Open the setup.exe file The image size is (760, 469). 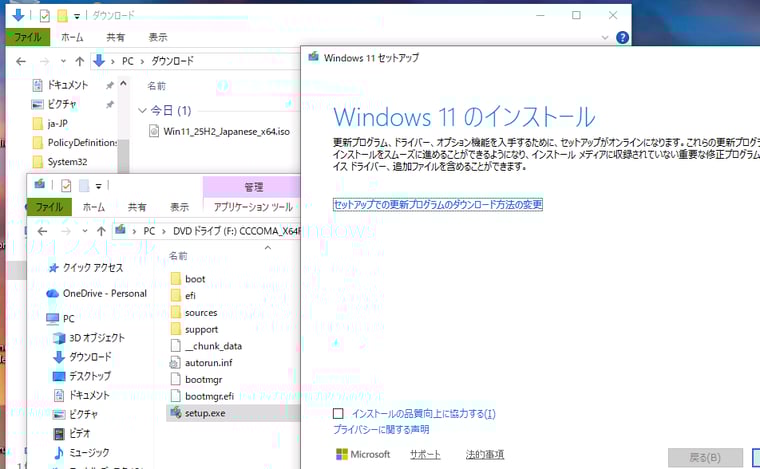point(204,412)
